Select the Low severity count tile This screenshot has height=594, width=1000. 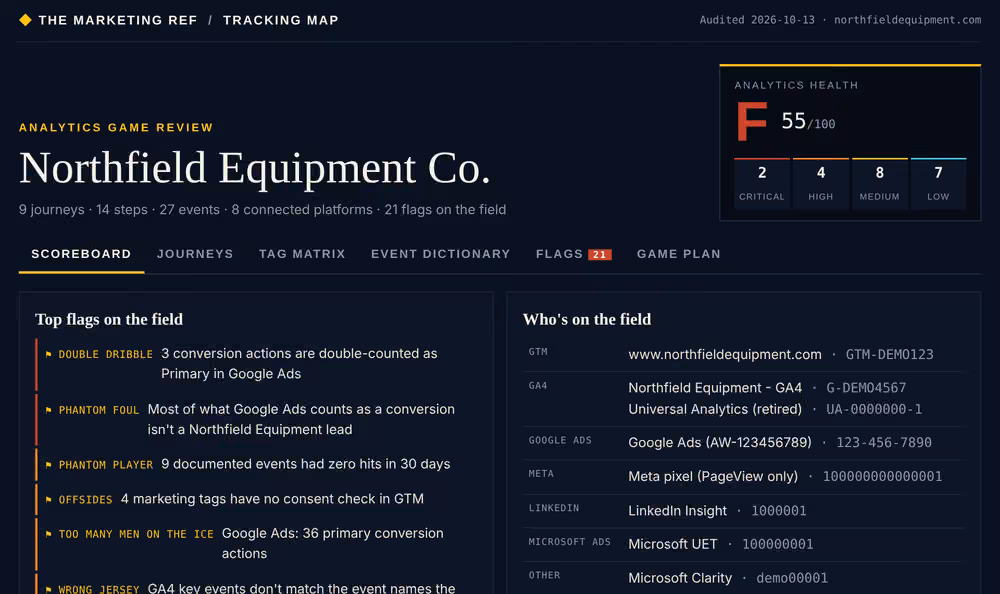pos(938,183)
